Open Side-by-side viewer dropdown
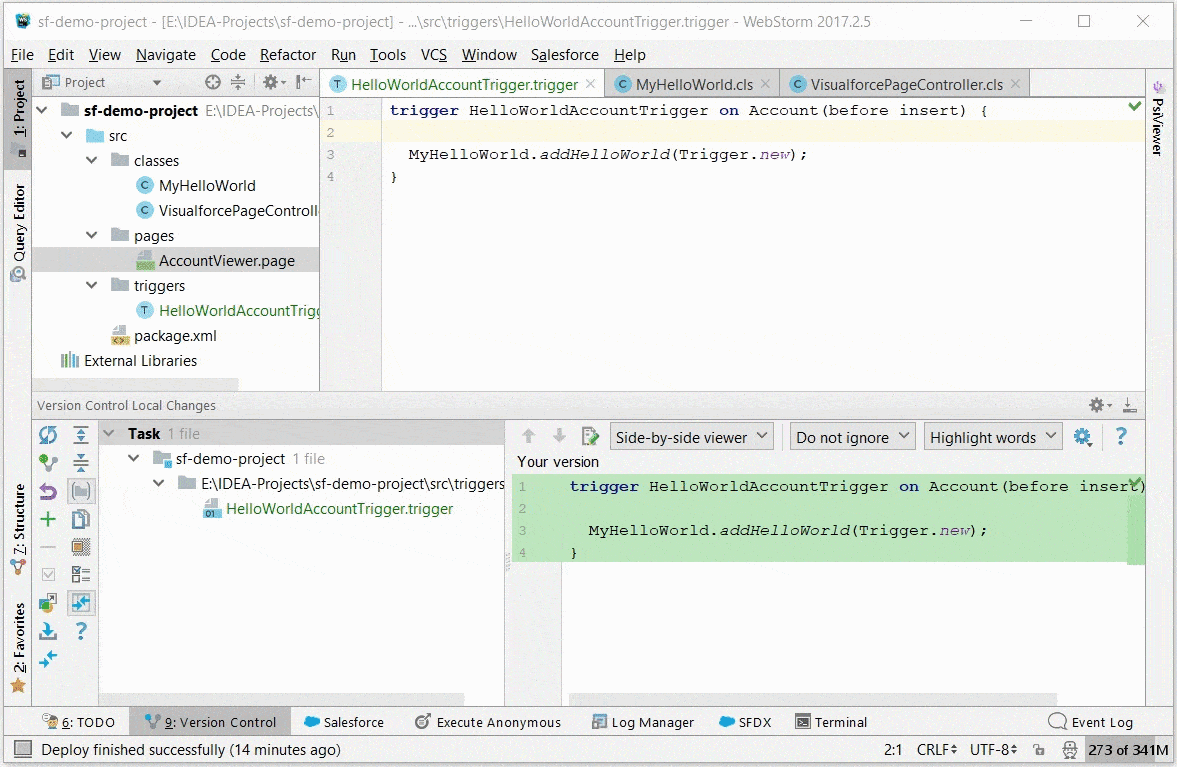1177x767 pixels. coord(691,437)
